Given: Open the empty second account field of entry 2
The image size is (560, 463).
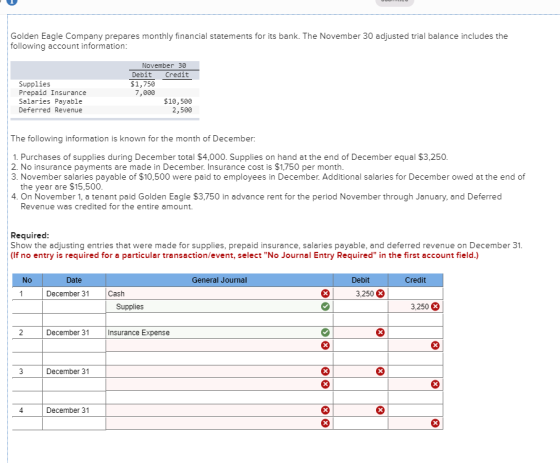Looking at the screenshot, I should [x=219, y=345].
